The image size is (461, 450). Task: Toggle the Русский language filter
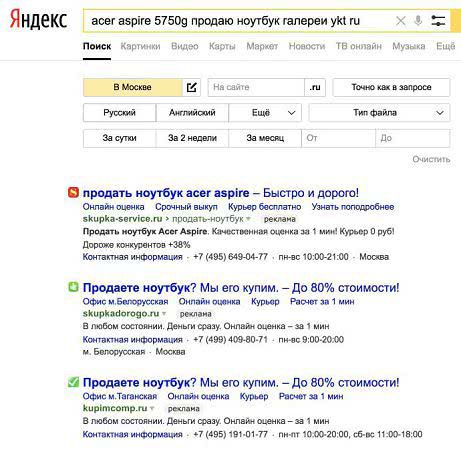[x=119, y=113]
